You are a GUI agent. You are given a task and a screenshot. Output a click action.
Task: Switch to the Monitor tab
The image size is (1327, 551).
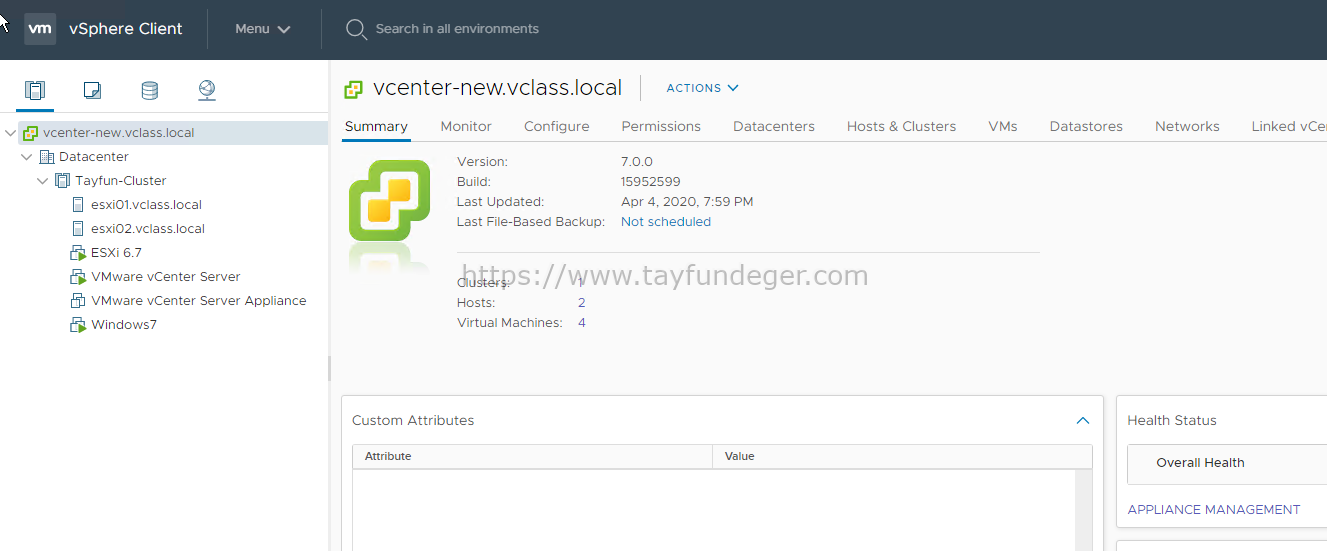pyautogui.click(x=466, y=127)
